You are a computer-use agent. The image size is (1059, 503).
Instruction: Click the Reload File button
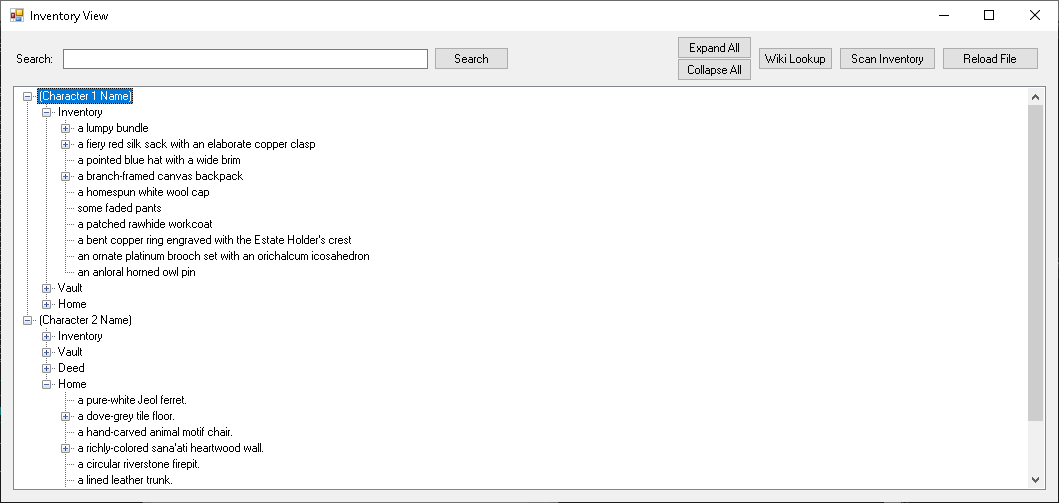tap(989, 59)
